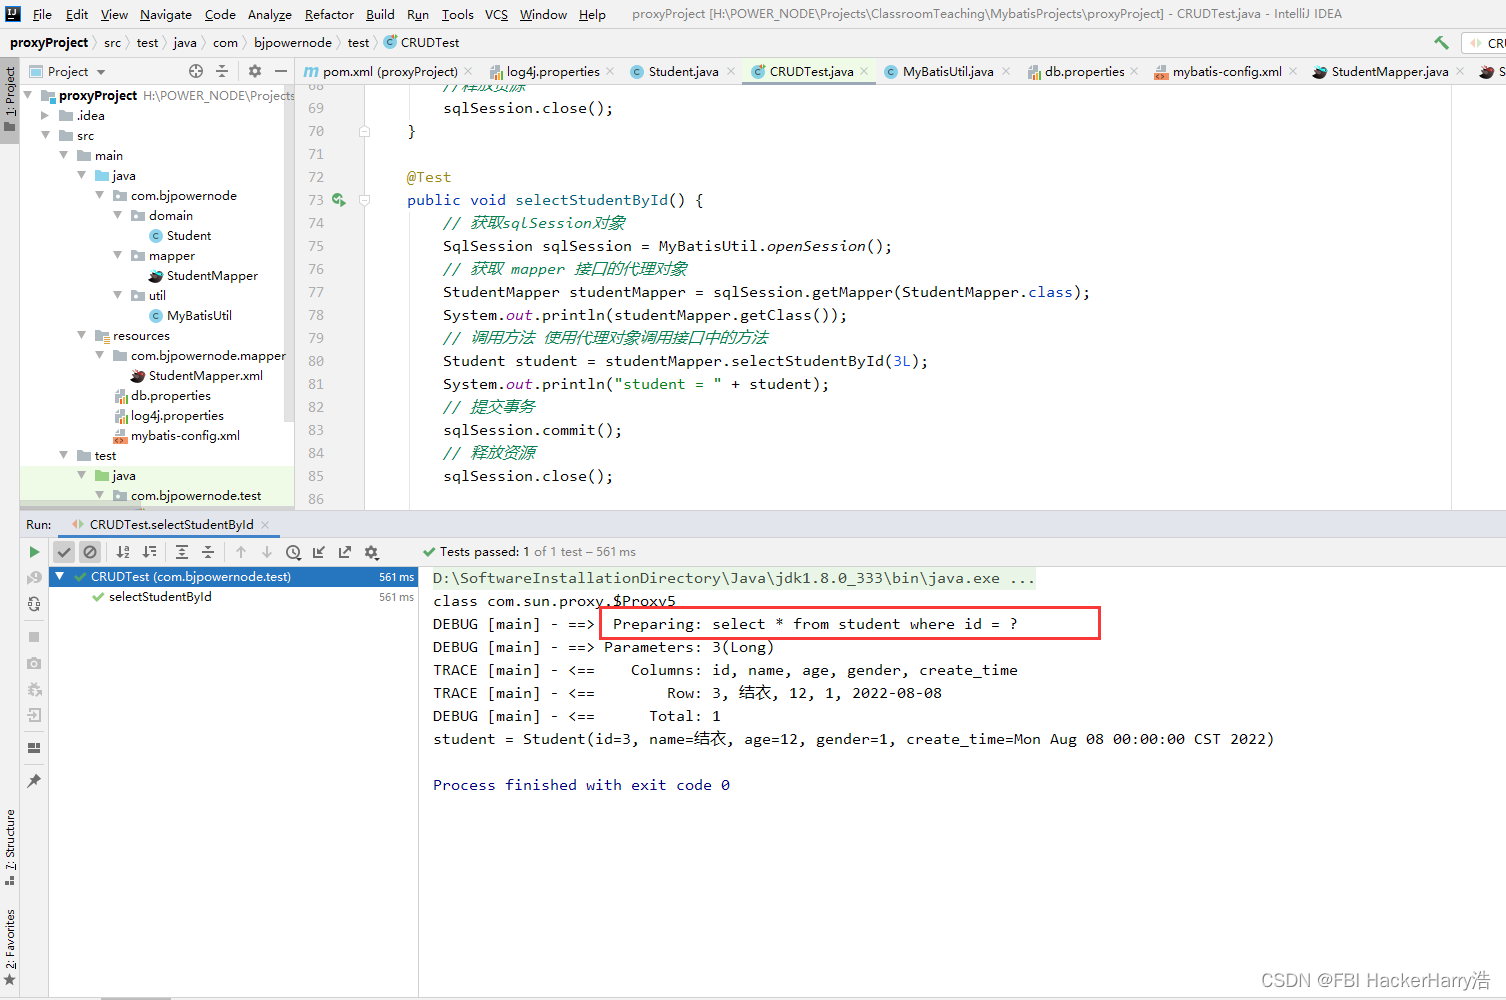
Task: Switch to mybatis-config.xml tab
Action: pyautogui.click(x=1227, y=71)
